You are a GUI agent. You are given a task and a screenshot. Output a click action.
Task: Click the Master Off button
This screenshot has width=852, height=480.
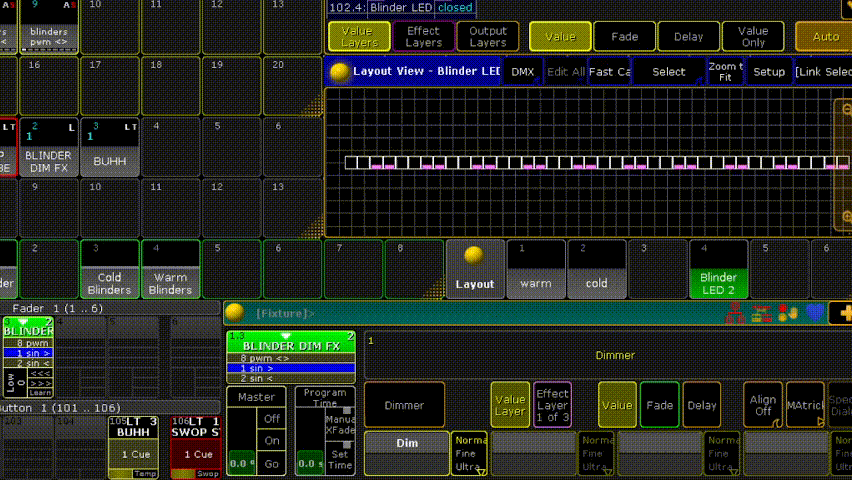tap(271, 419)
